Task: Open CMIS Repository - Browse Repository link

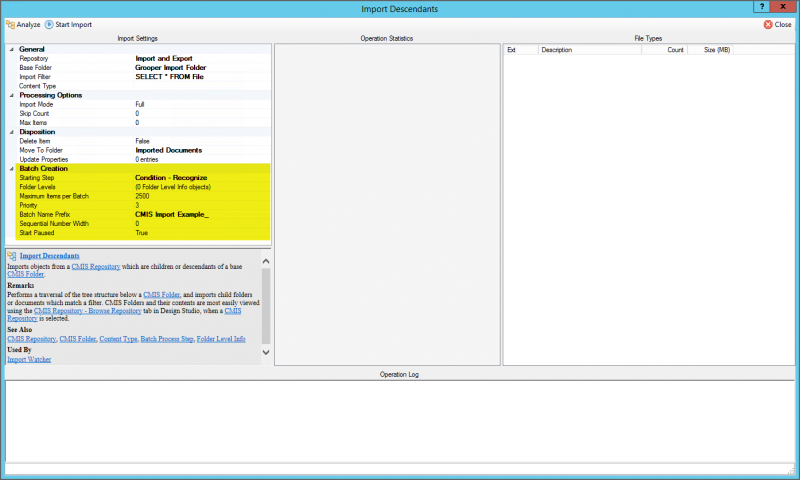Action: pyautogui.click(x=87, y=311)
